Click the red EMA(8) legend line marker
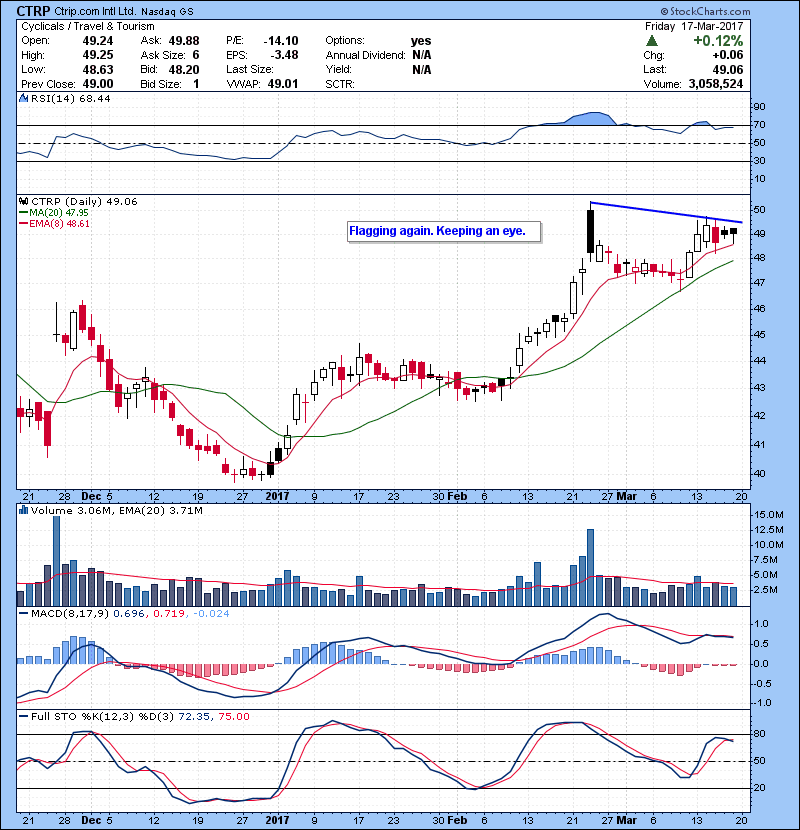 point(22,224)
